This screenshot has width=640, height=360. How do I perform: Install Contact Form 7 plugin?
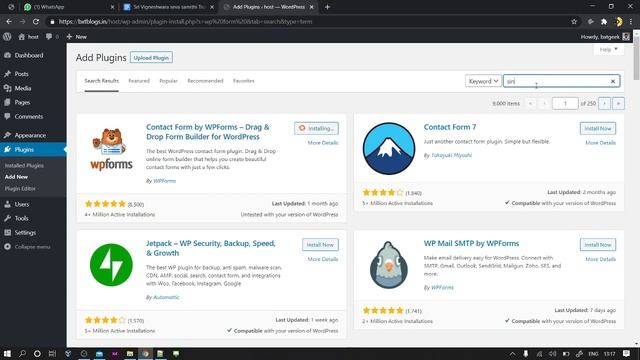click(598, 129)
